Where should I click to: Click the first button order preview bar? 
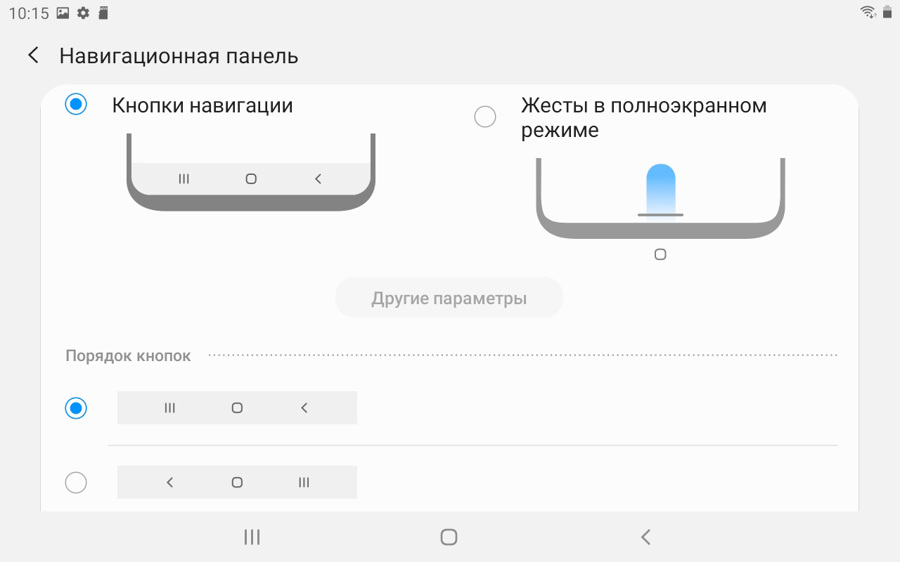click(237, 408)
